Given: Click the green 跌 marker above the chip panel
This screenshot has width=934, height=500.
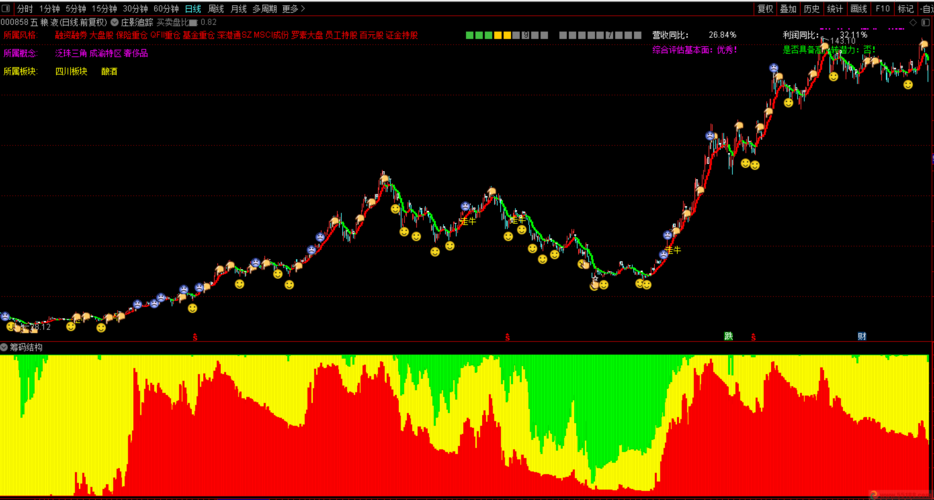Looking at the screenshot, I should click(729, 336).
